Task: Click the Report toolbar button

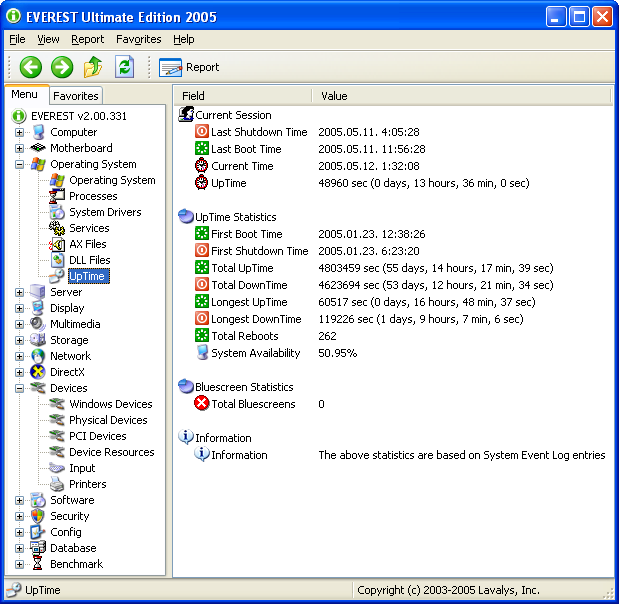Action: (190, 67)
